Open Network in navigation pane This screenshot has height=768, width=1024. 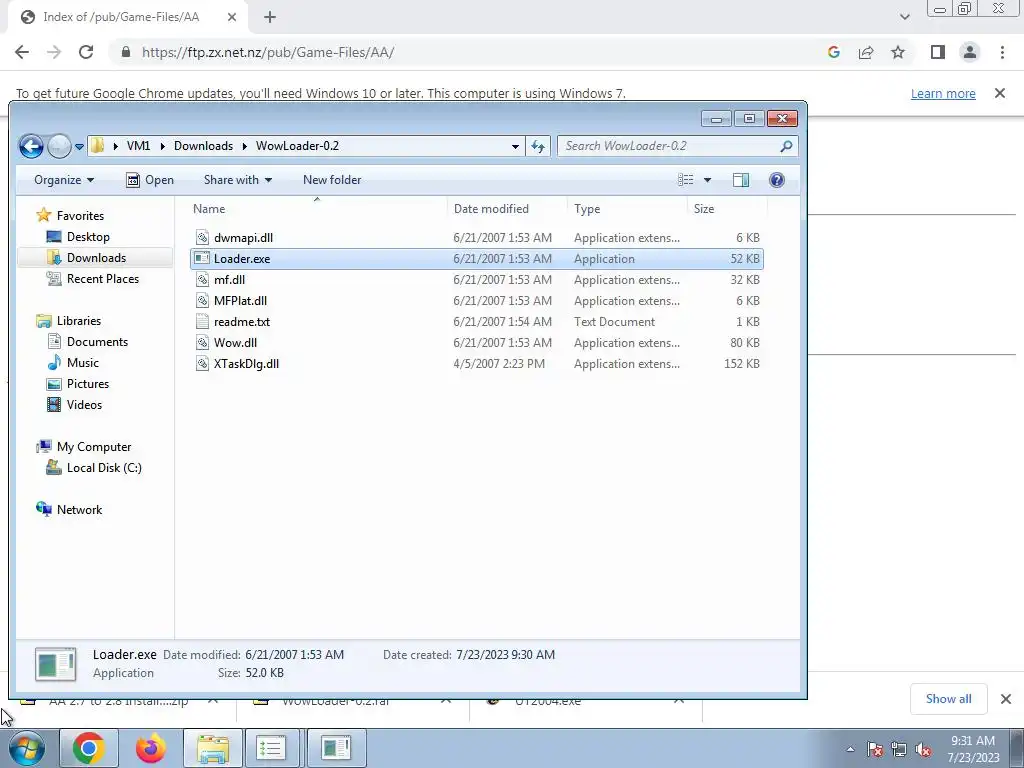(x=69, y=509)
